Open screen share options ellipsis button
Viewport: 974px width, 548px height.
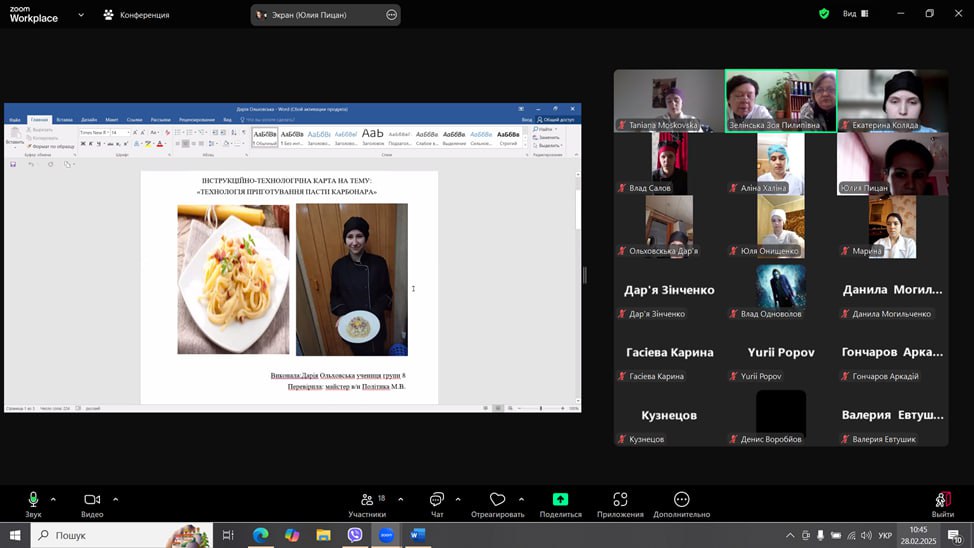[391, 15]
